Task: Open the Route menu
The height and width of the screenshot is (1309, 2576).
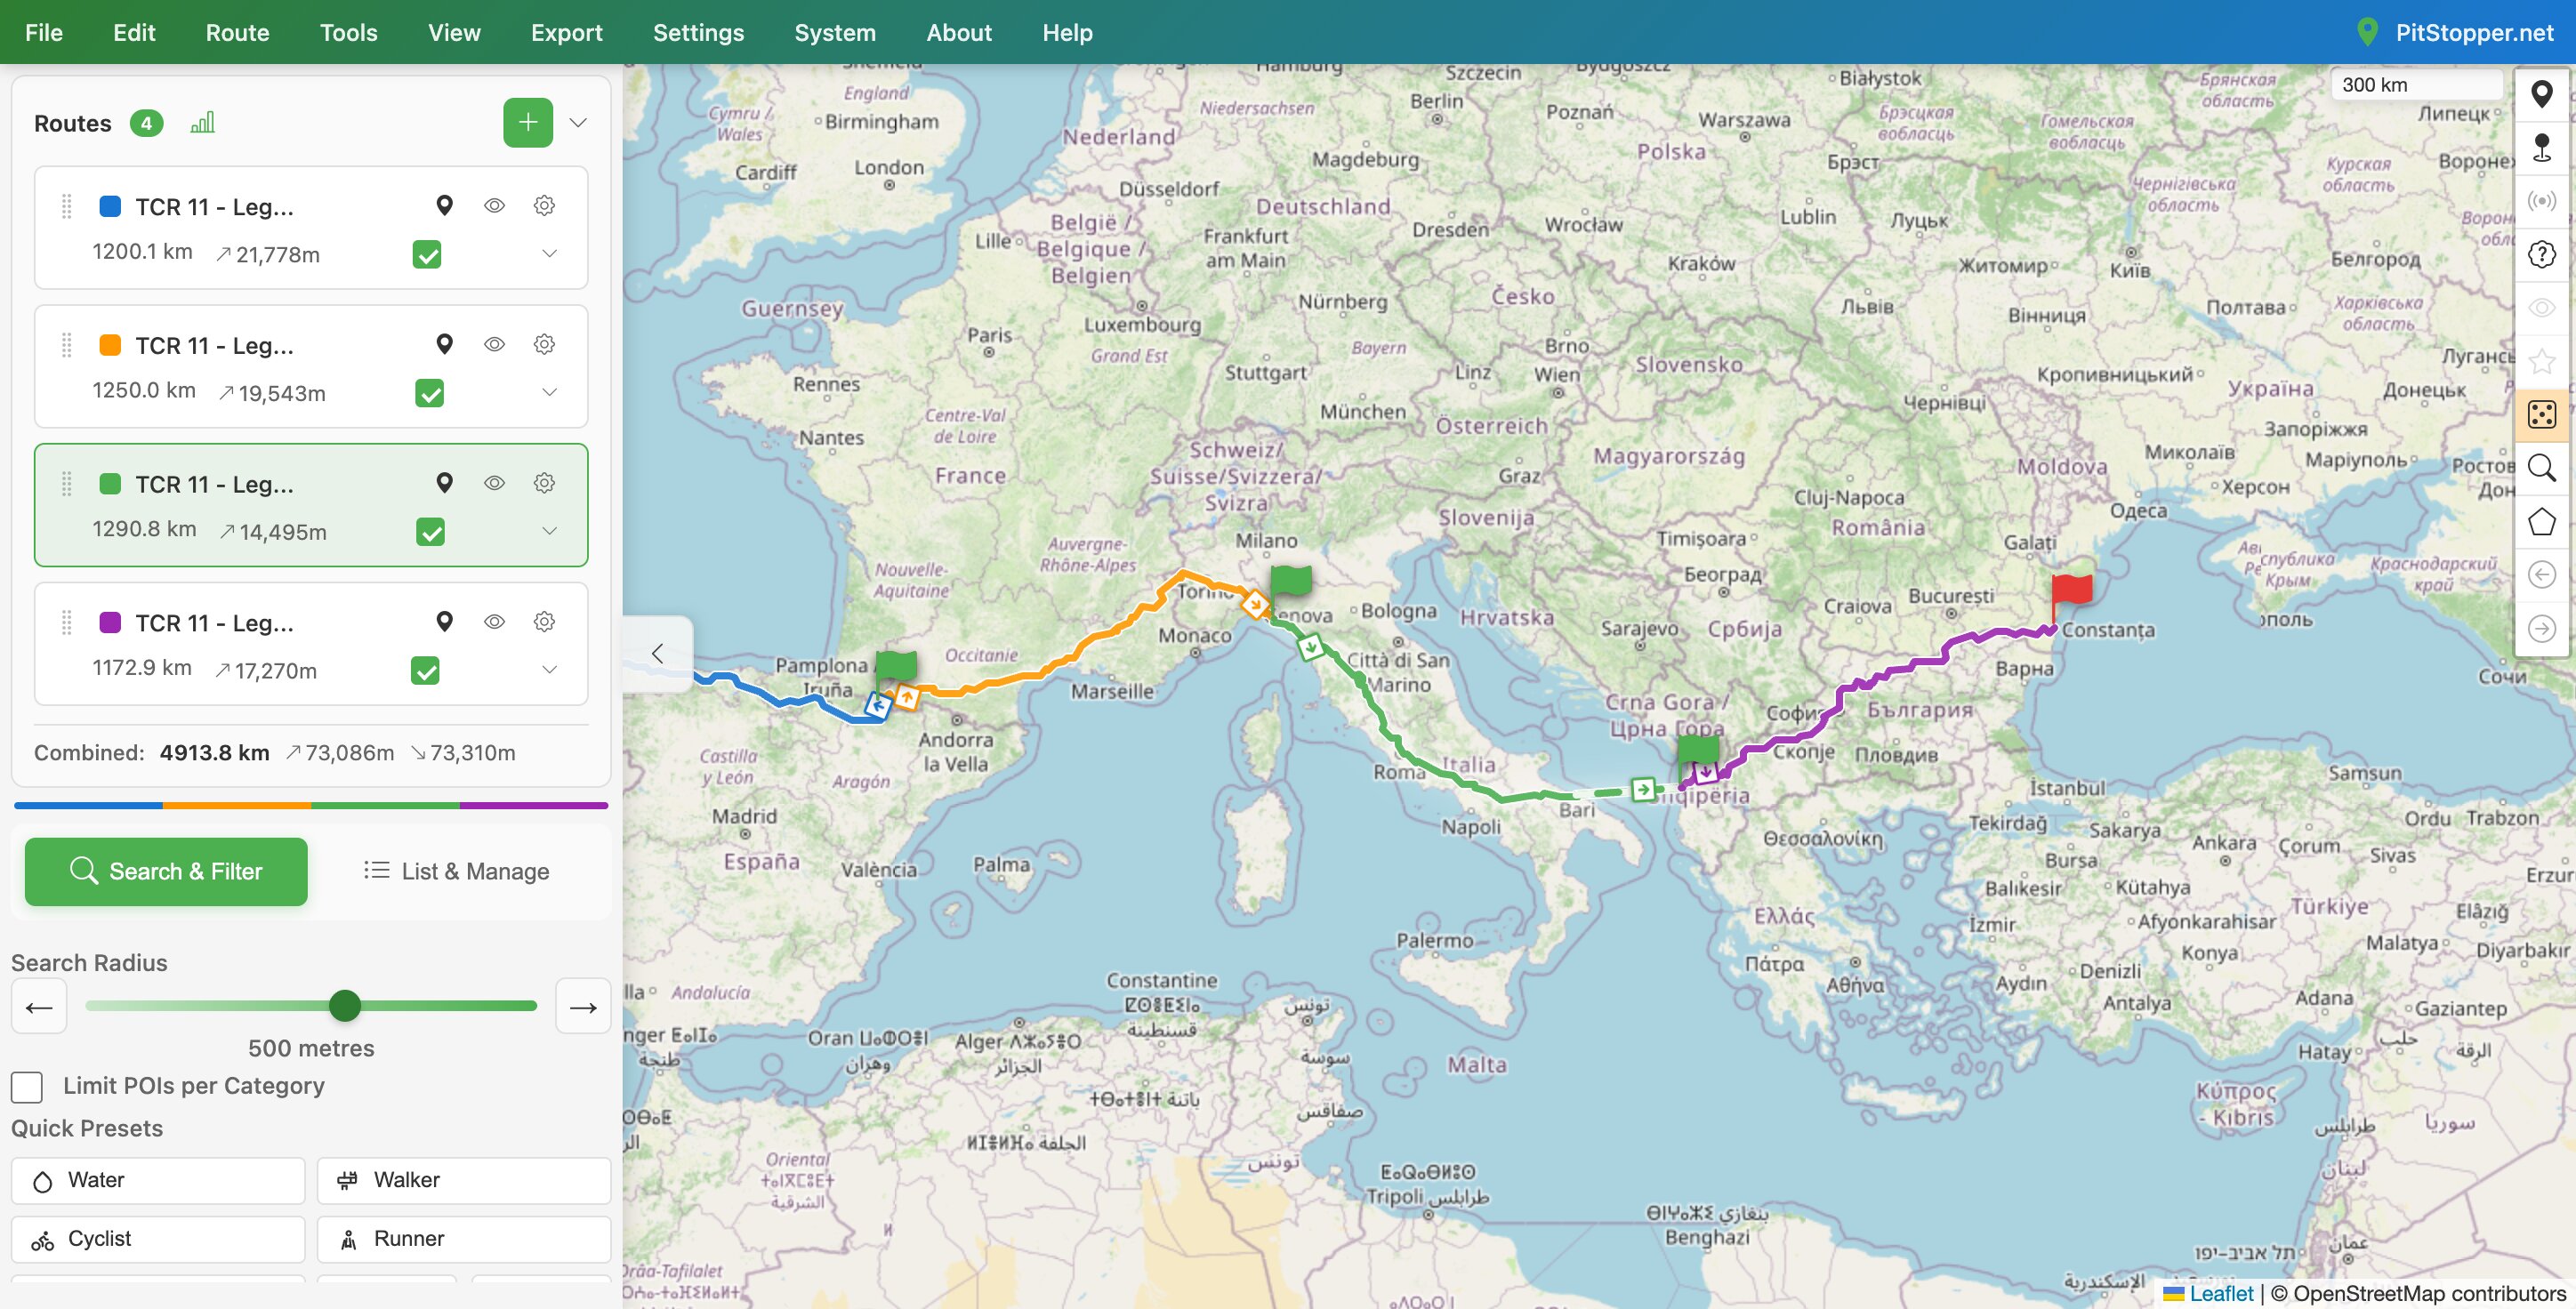Action: click(237, 32)
